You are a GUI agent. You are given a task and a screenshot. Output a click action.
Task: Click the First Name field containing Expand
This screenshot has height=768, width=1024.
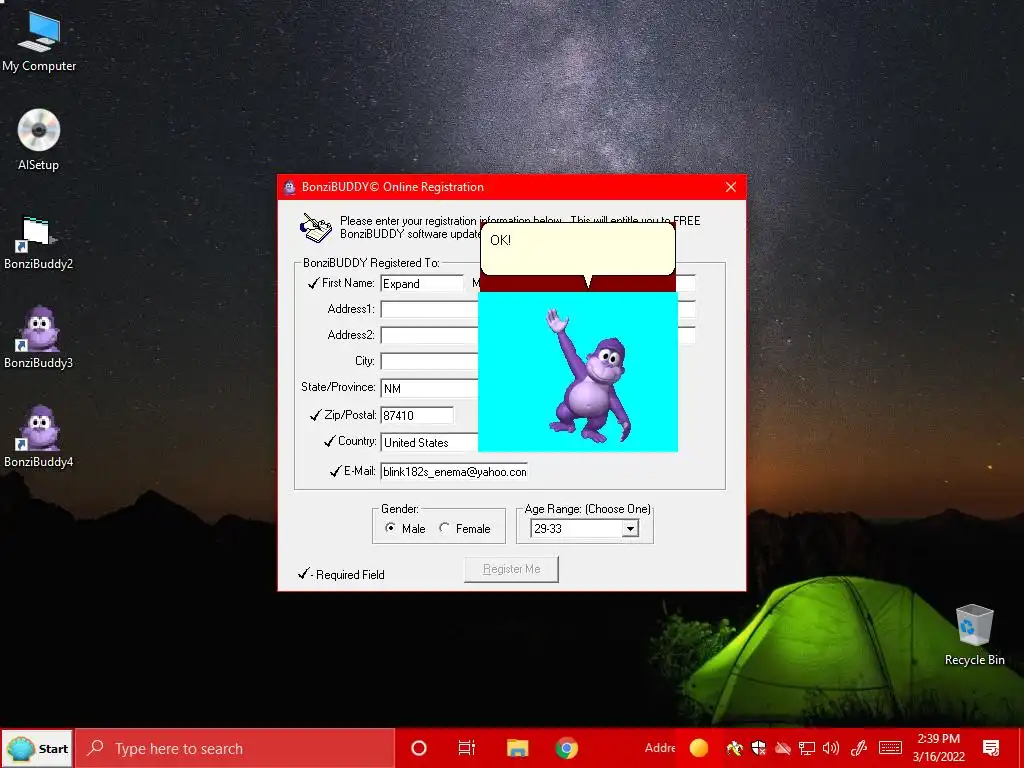pyautogui.click(x=422, y=283)
